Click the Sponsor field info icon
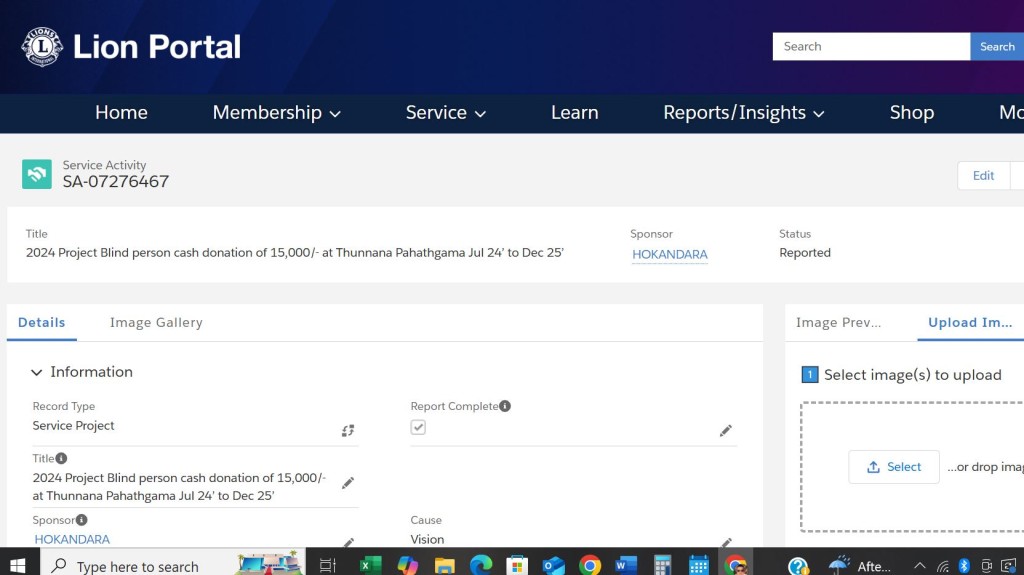The image size is (1024, 575). click(x=82, y=519)
